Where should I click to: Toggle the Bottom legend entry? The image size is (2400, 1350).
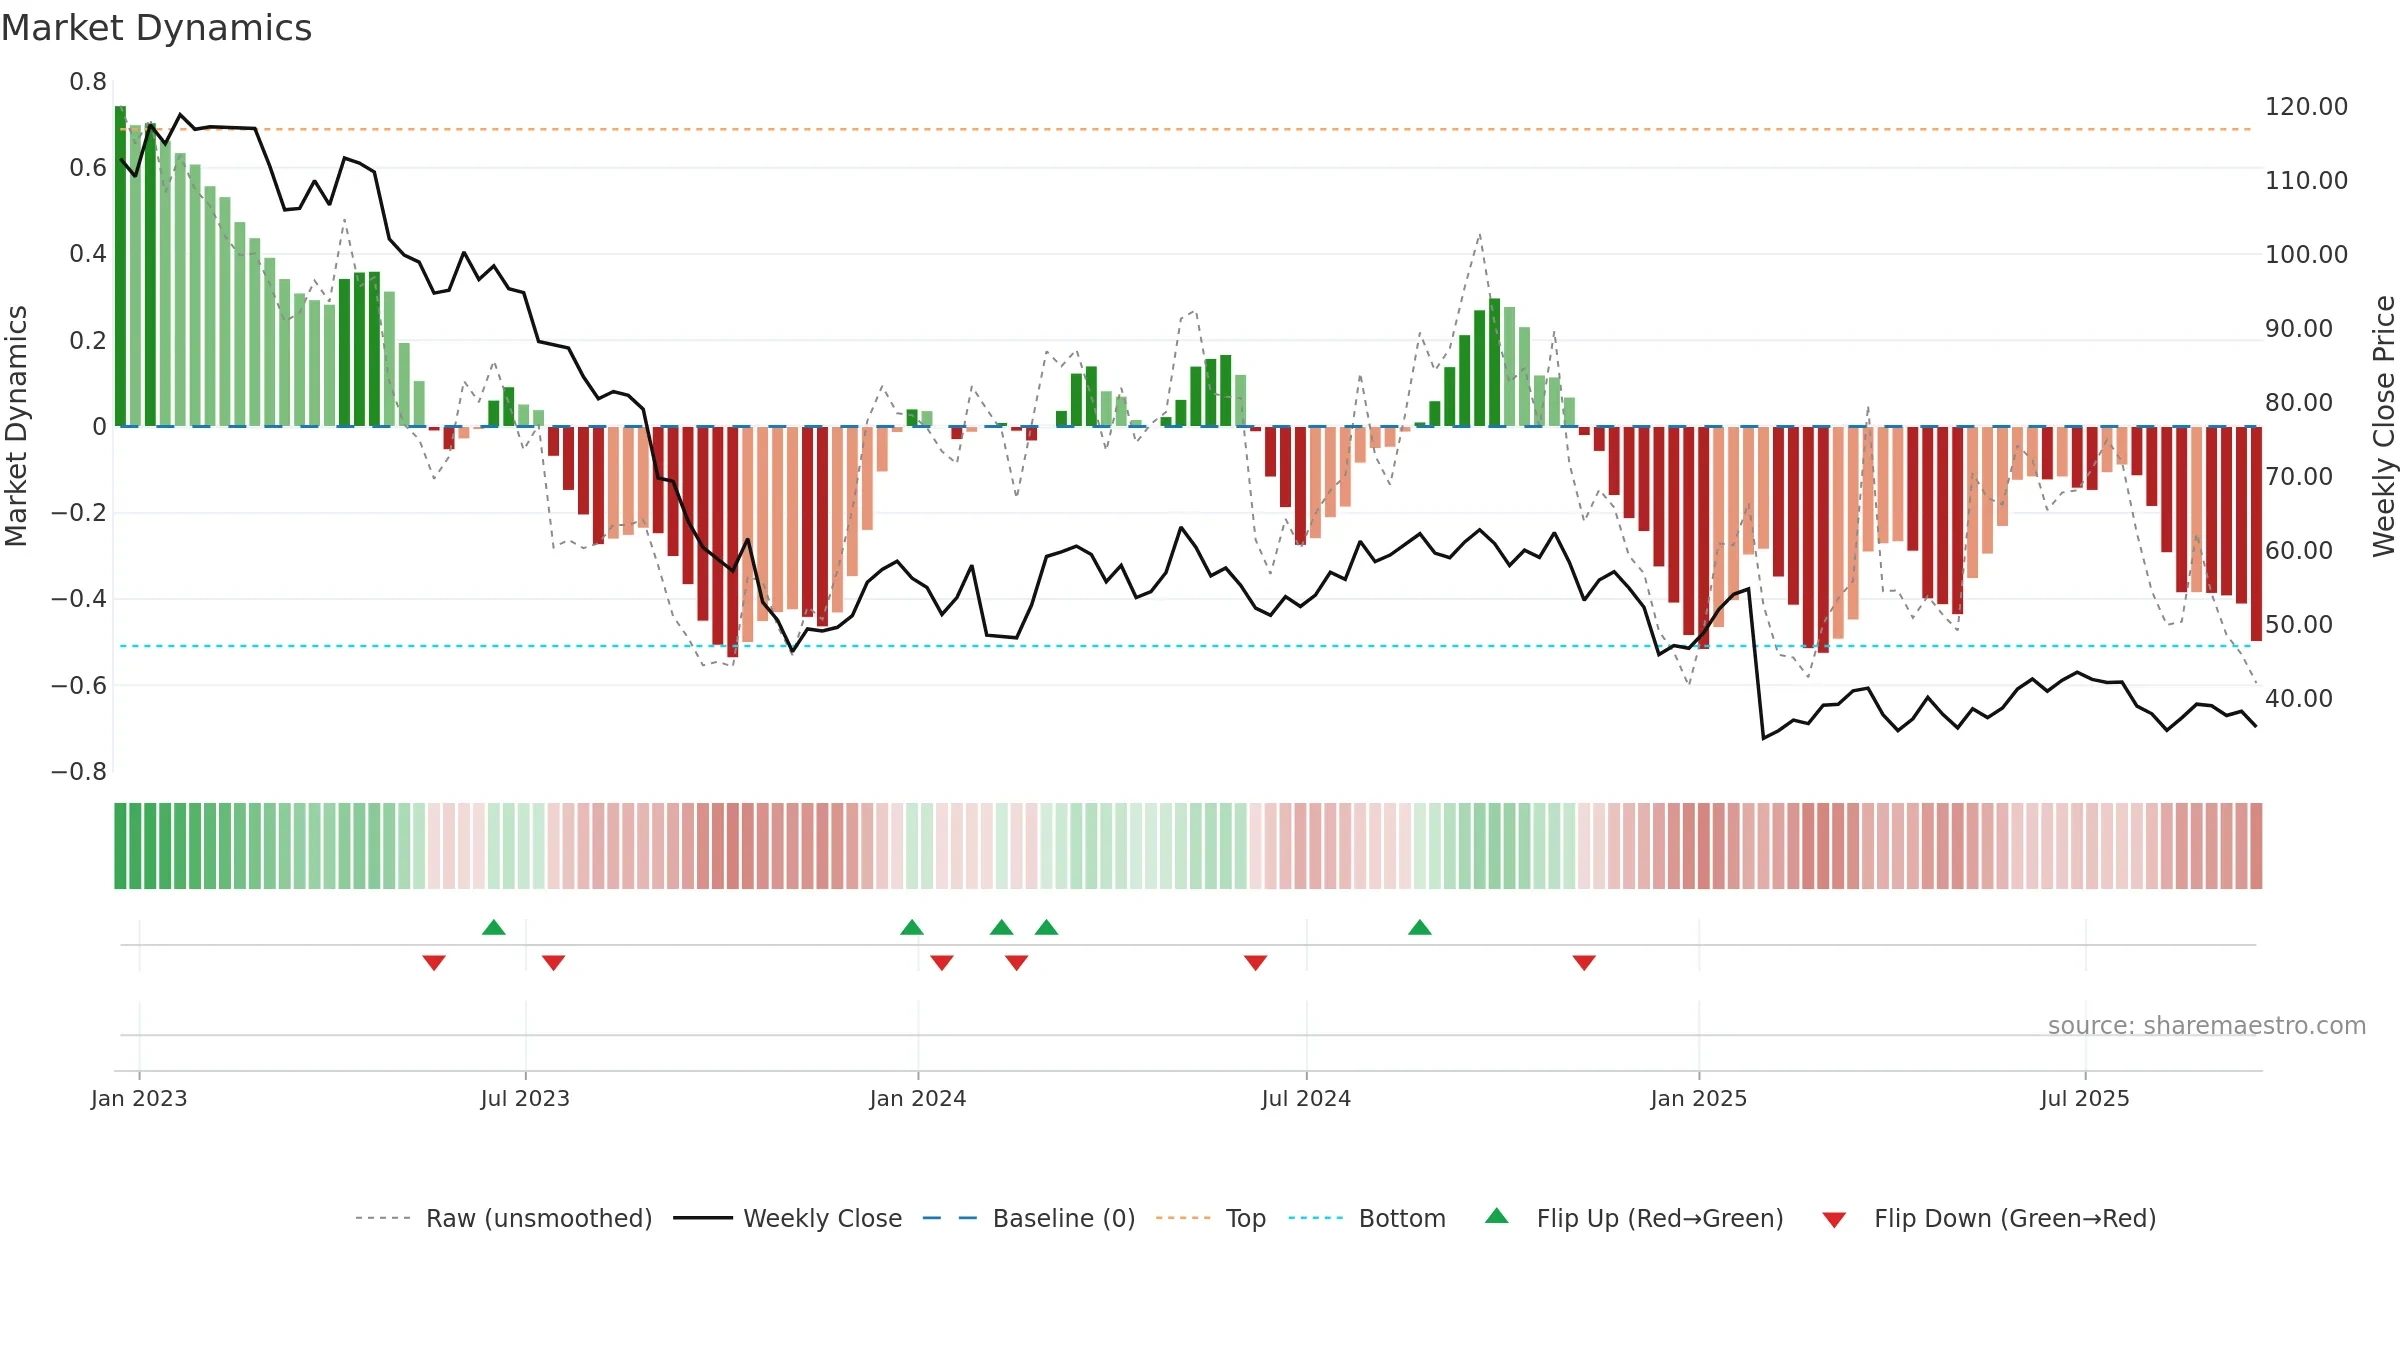pyautogui.click(x=1367, y=1218)
